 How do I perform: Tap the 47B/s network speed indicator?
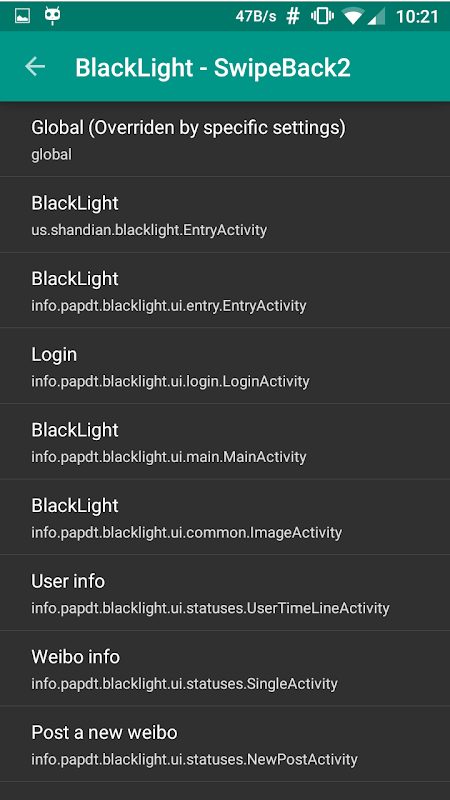[x=256, y=16]
